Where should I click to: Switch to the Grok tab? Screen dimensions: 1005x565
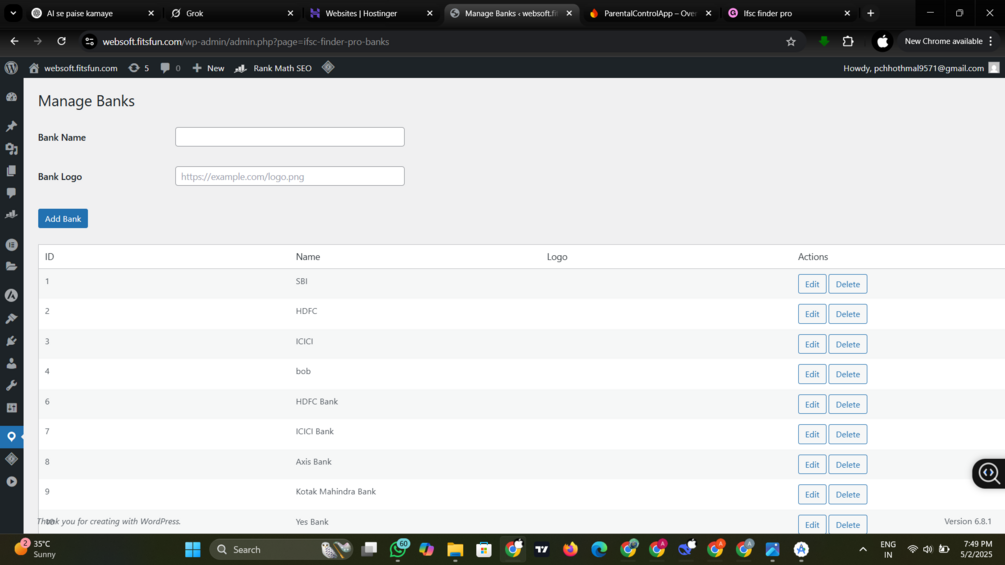pyautogui.click(x=233, y=13)
